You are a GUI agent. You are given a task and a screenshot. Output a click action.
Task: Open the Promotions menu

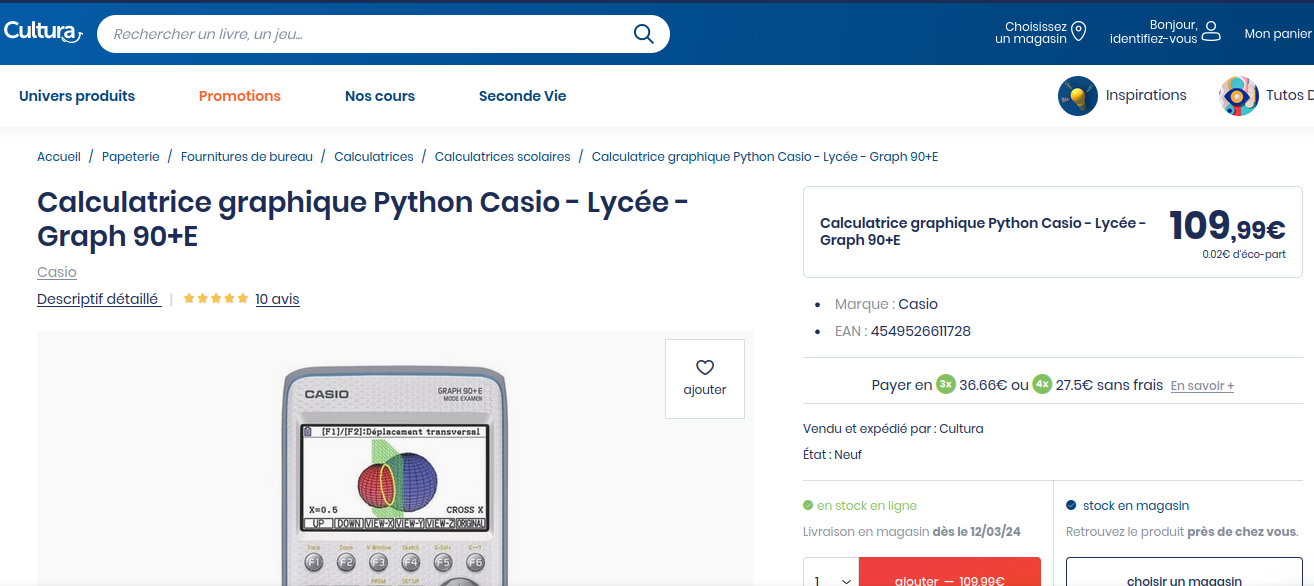(240, 96)
